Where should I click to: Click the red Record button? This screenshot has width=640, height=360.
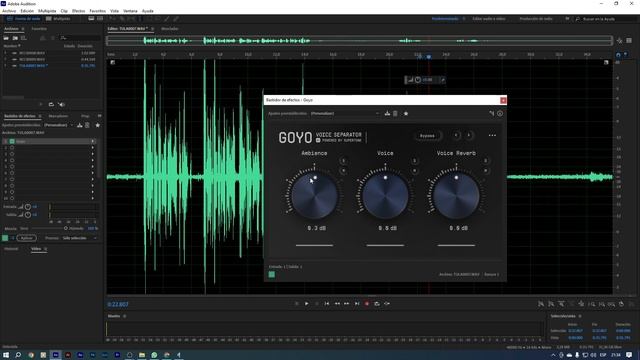[x=367, y=304]
